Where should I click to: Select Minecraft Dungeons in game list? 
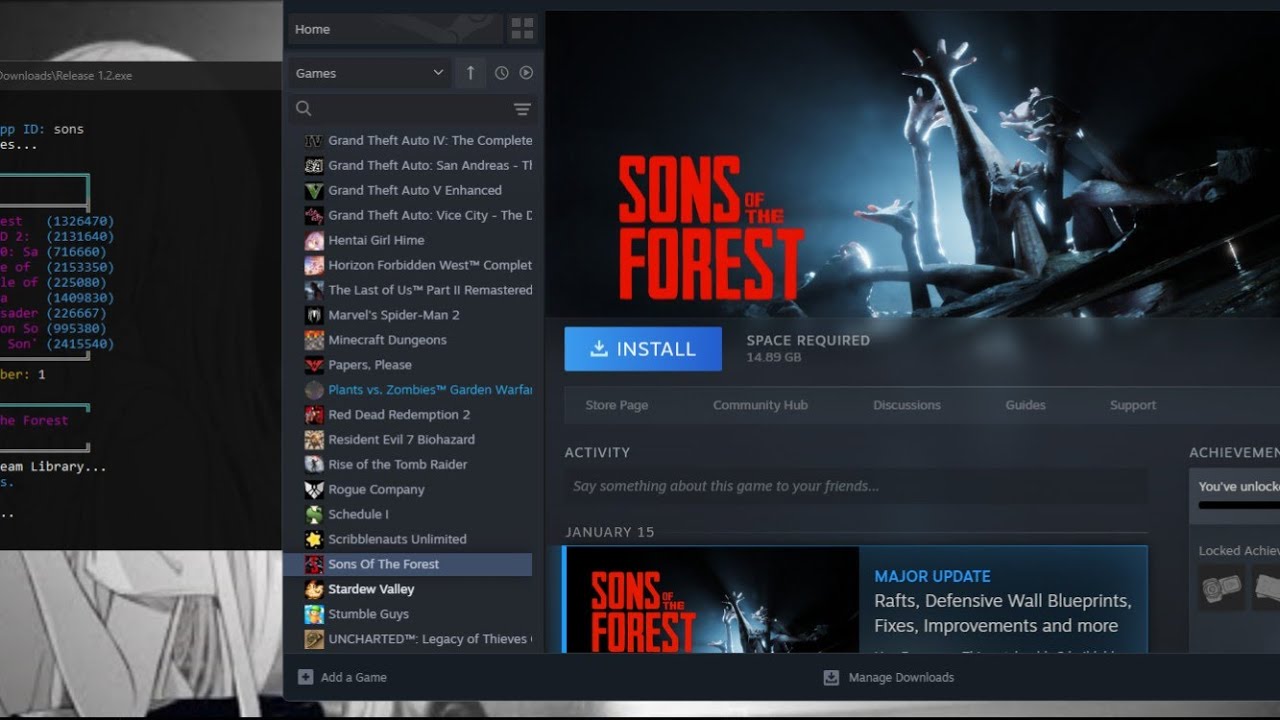(x=408, y=340)
